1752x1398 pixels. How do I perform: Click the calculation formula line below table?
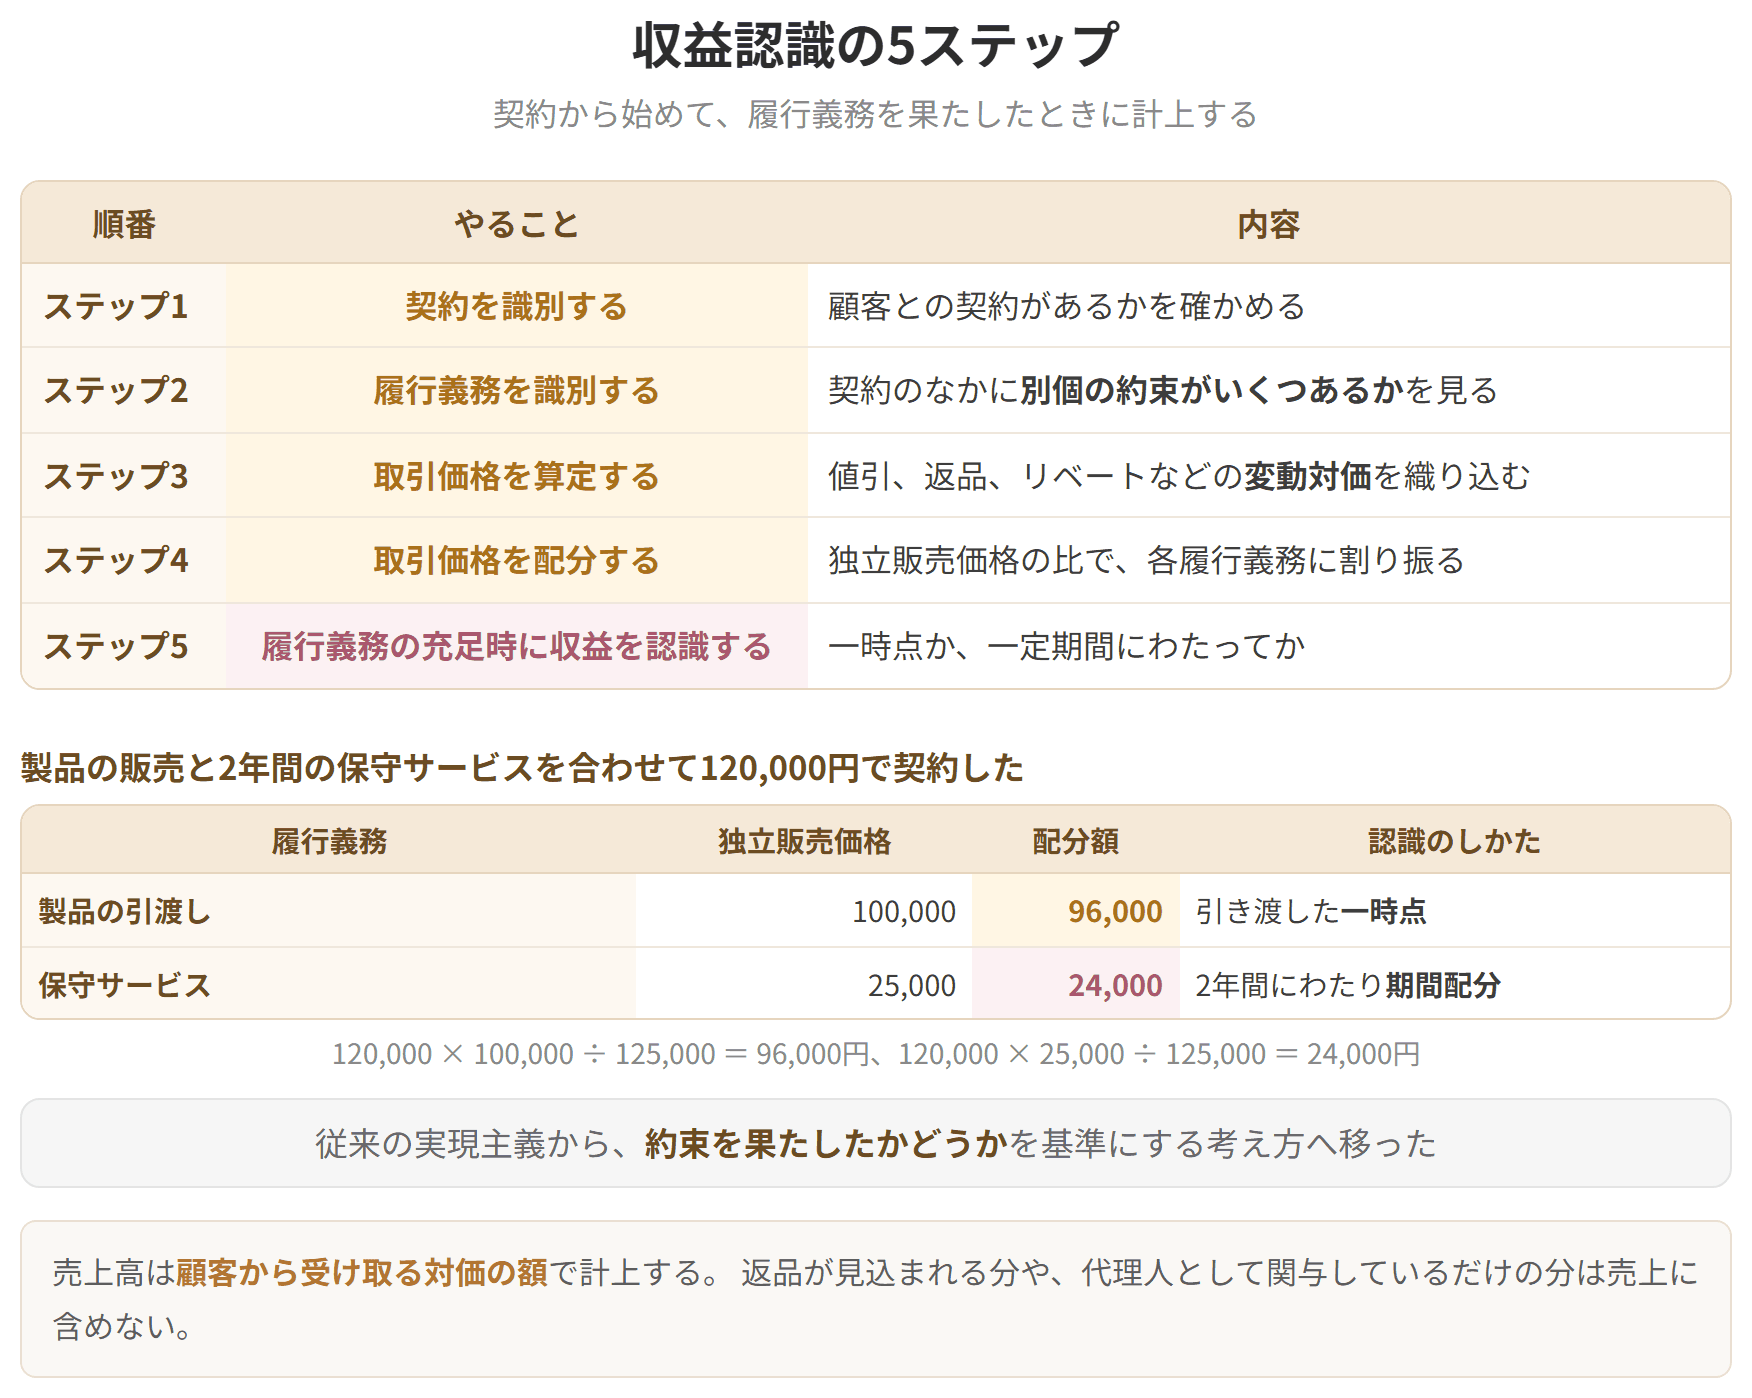(x=876, y=1054)
